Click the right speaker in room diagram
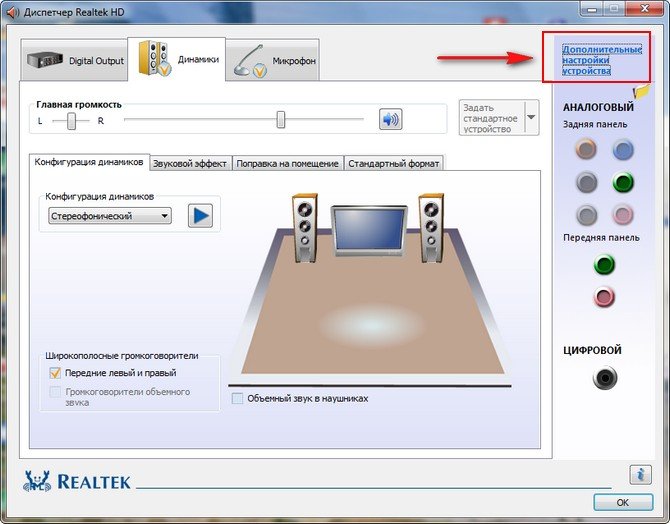The height and width of the screenshot is (524, 670). click(431, 227)
